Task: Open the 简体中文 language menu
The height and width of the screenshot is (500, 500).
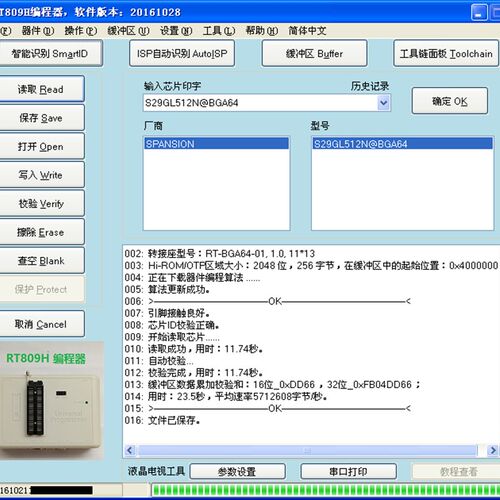Action: 307,31
